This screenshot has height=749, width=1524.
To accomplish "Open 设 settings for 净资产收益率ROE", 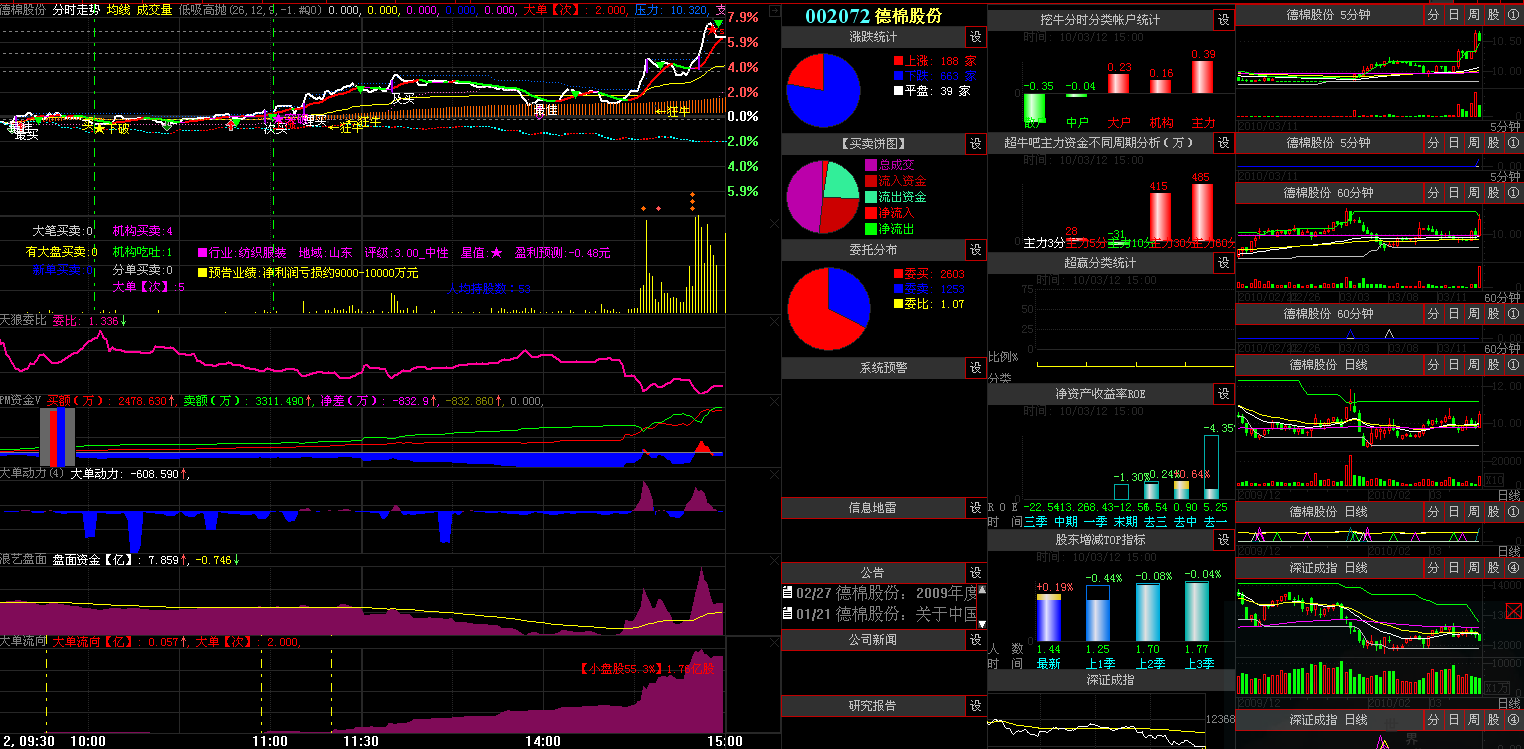I will (1224, 394).
